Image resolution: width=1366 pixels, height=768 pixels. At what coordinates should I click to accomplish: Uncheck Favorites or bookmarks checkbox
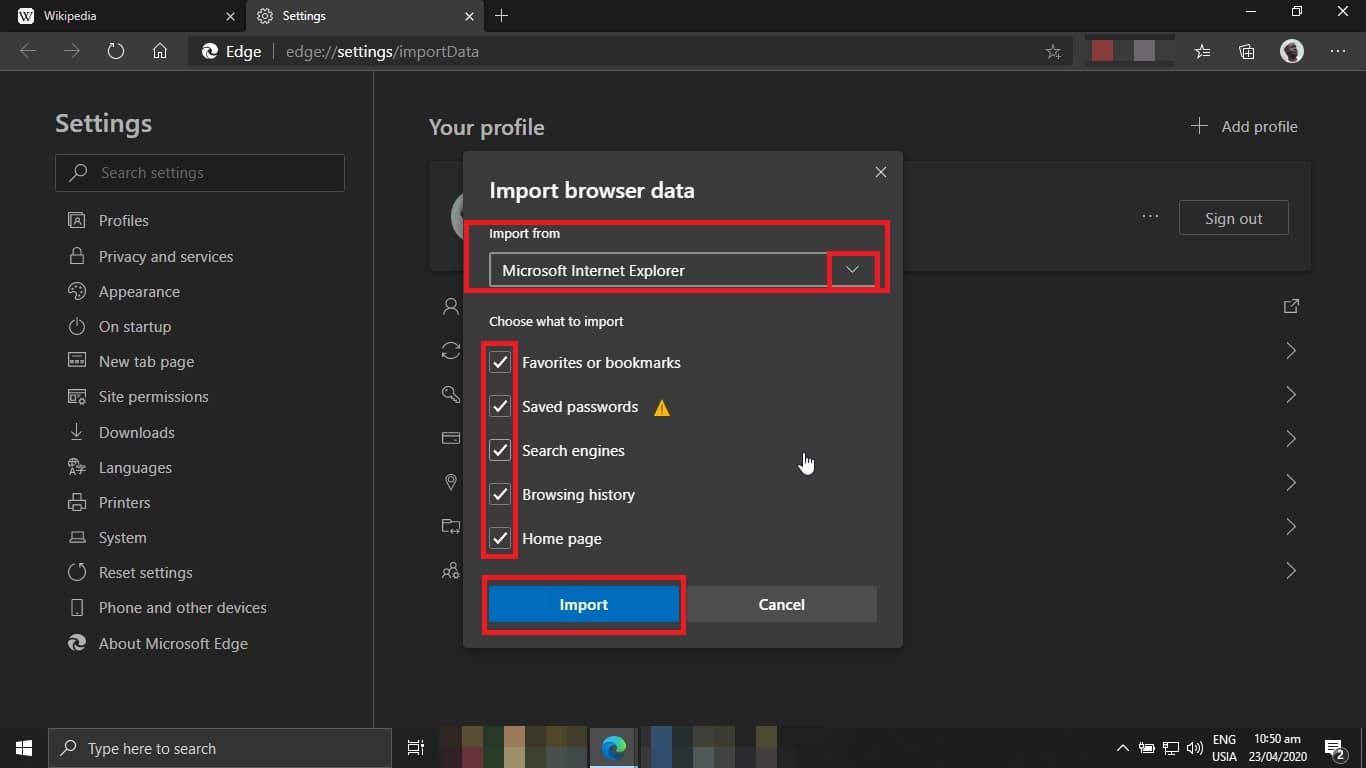coord(500,363)
